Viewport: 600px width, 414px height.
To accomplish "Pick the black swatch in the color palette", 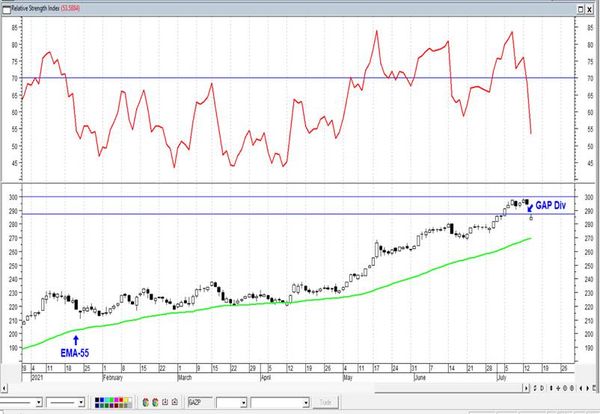I will click(97, 399).
